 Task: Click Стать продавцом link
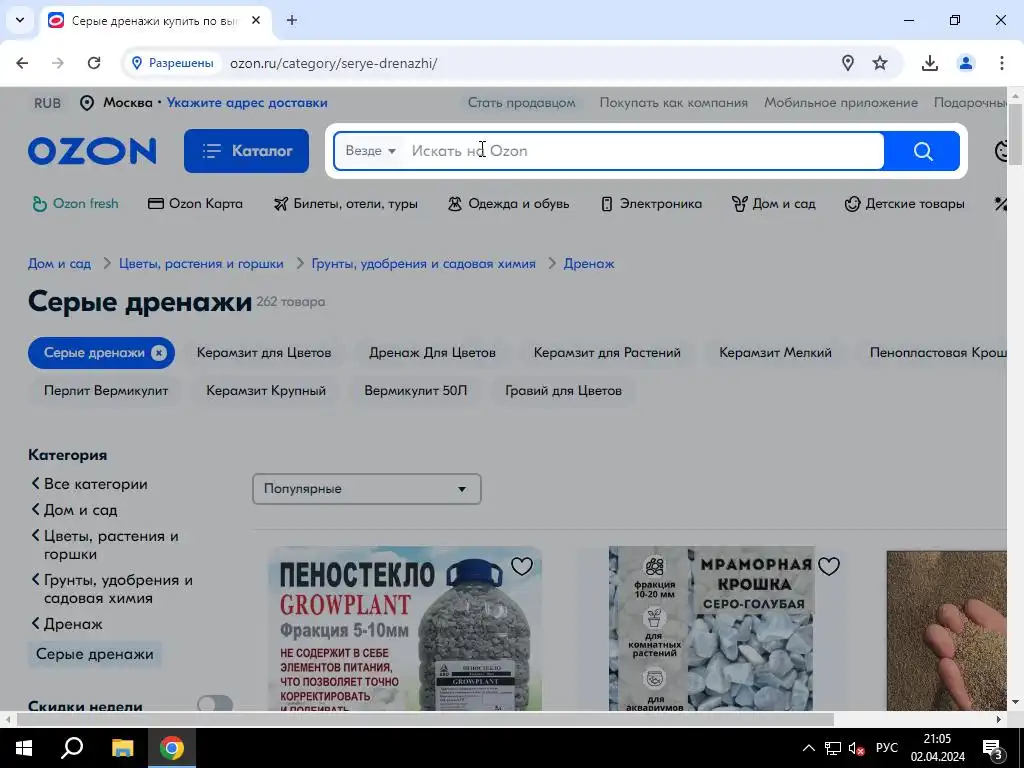[x=521, y=103]
